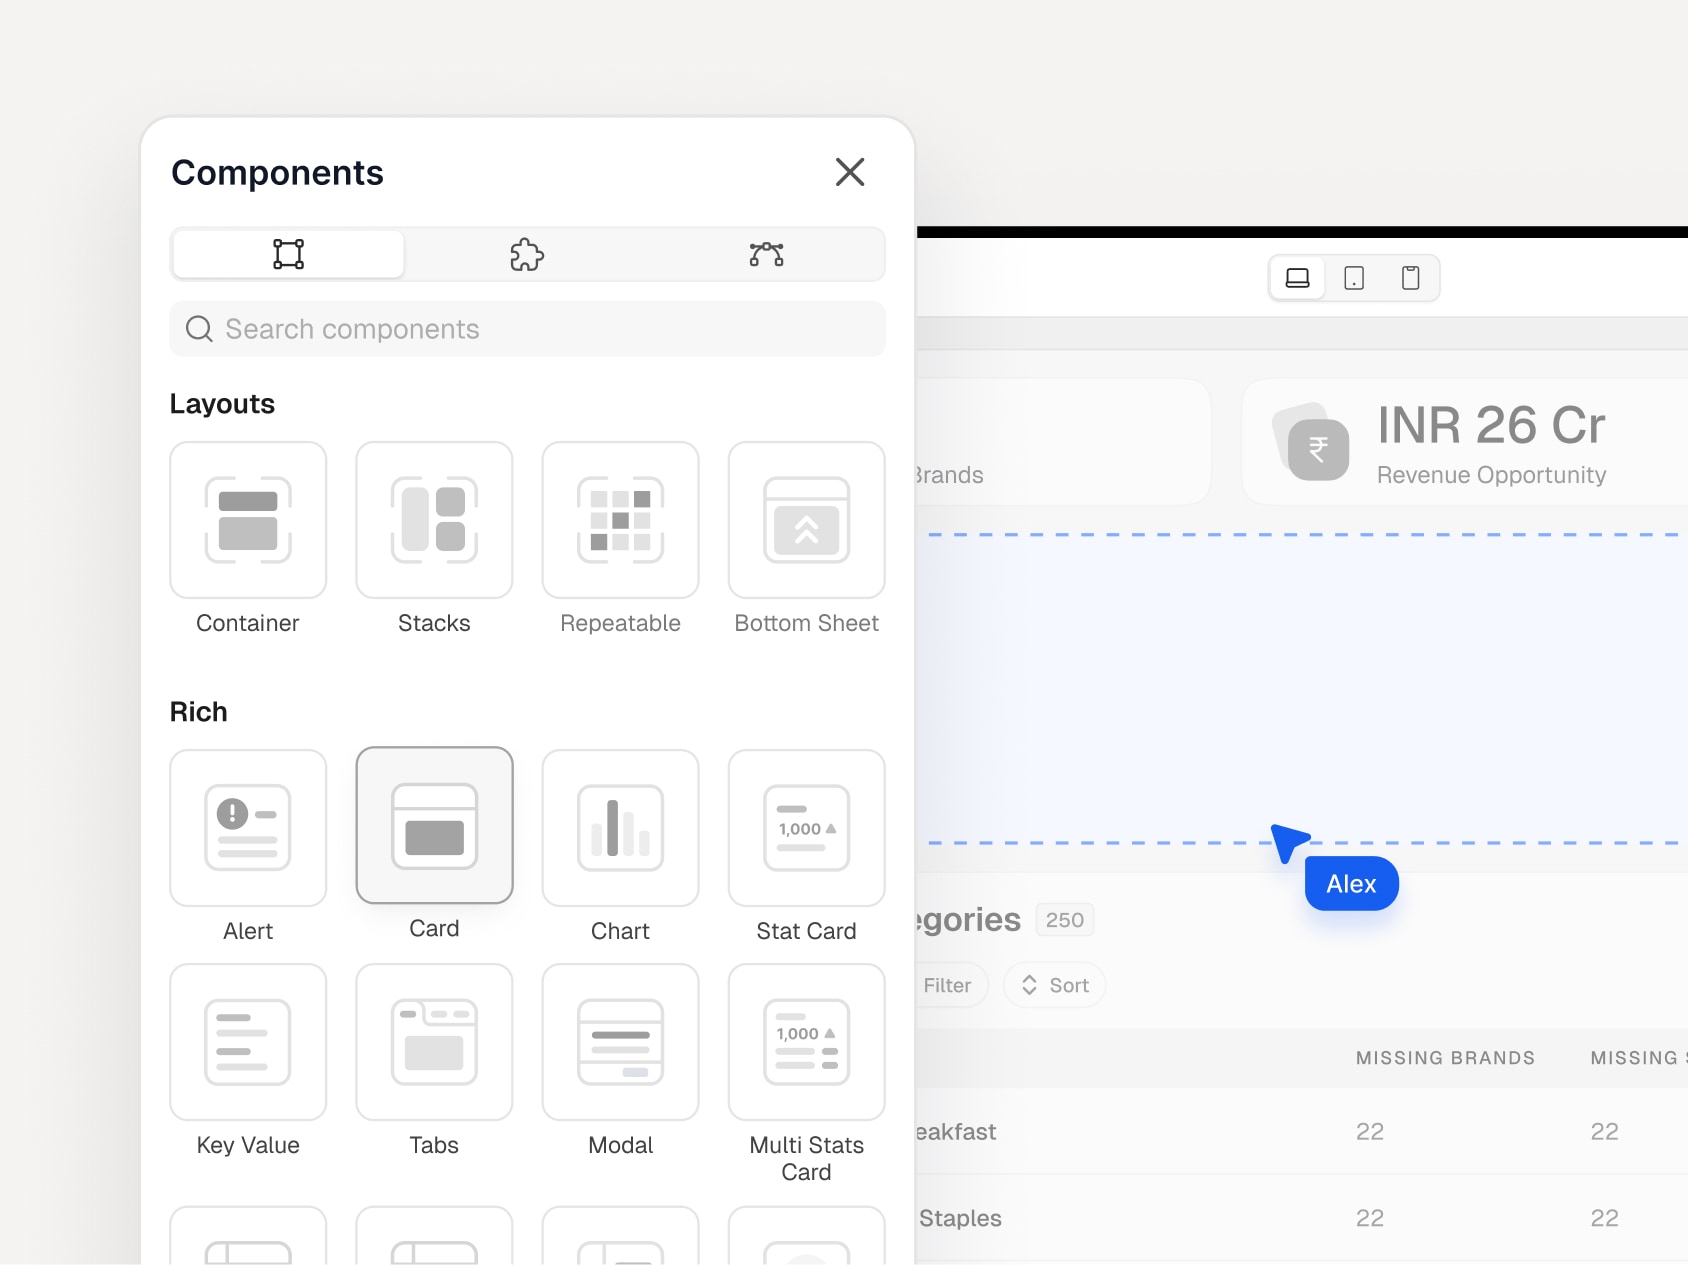This screenshot has width=1688, height=1265.
Task: Click the Layouts section heading
Action: click(222, 404)
